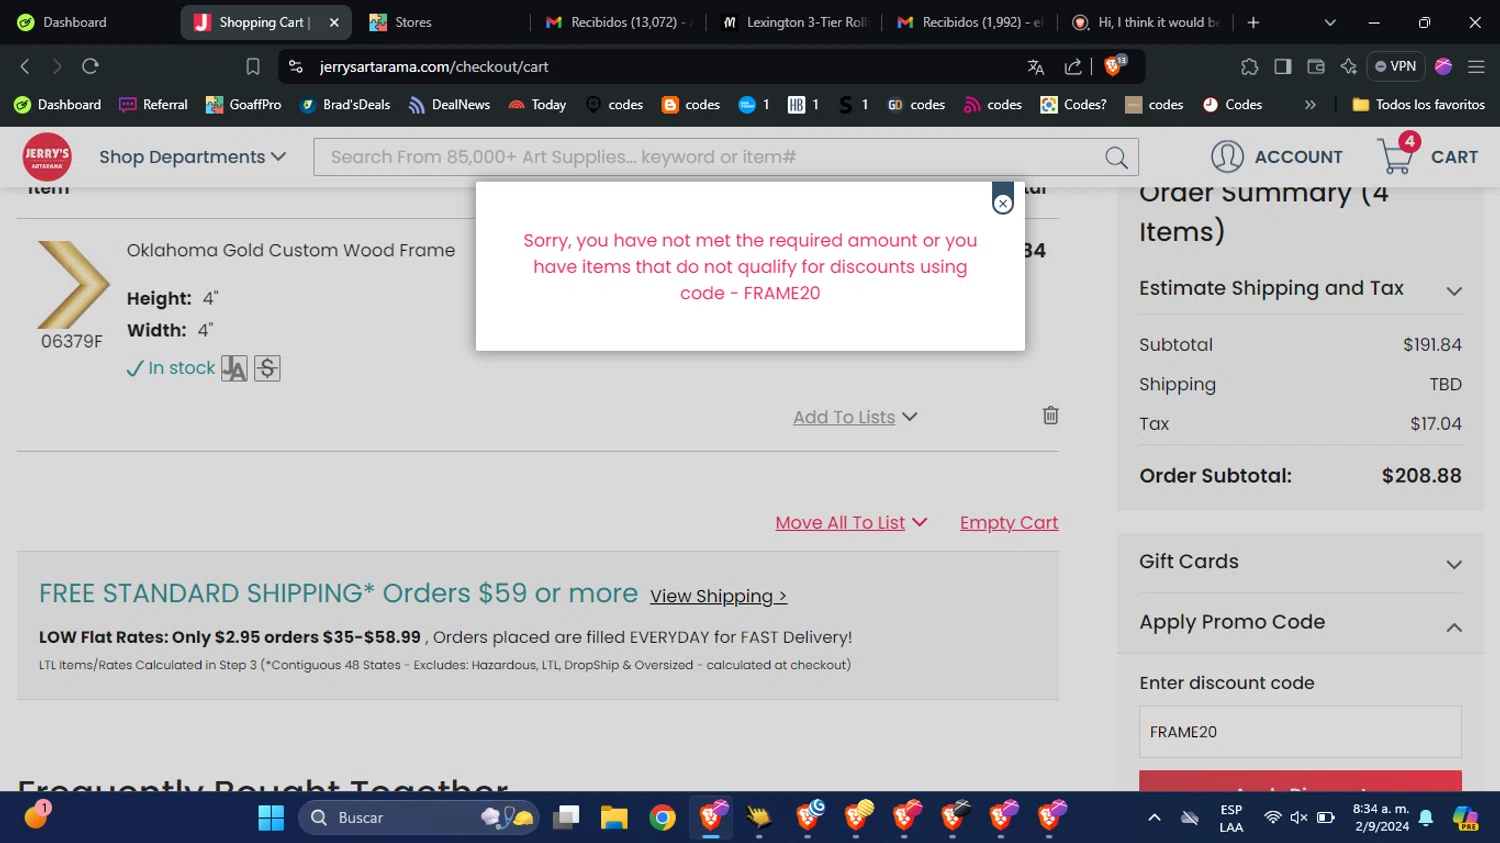Open Todos los favoritos folder

pyautogui.click(x=1418, y=104)
